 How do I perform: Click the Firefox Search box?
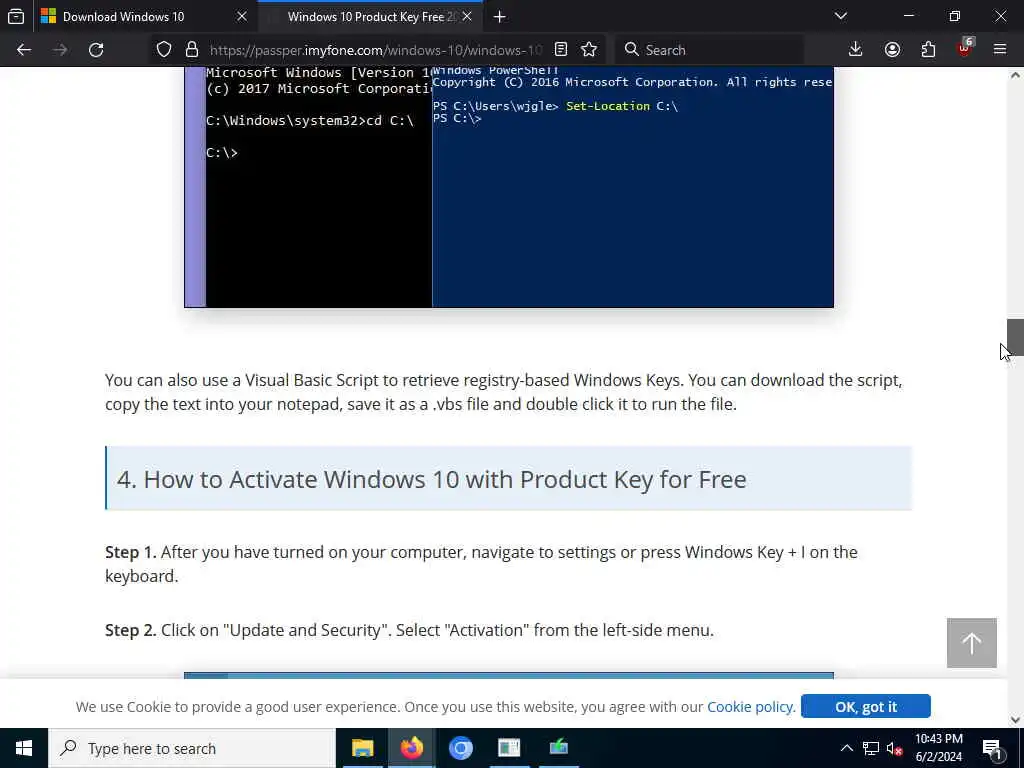(709, 50)
